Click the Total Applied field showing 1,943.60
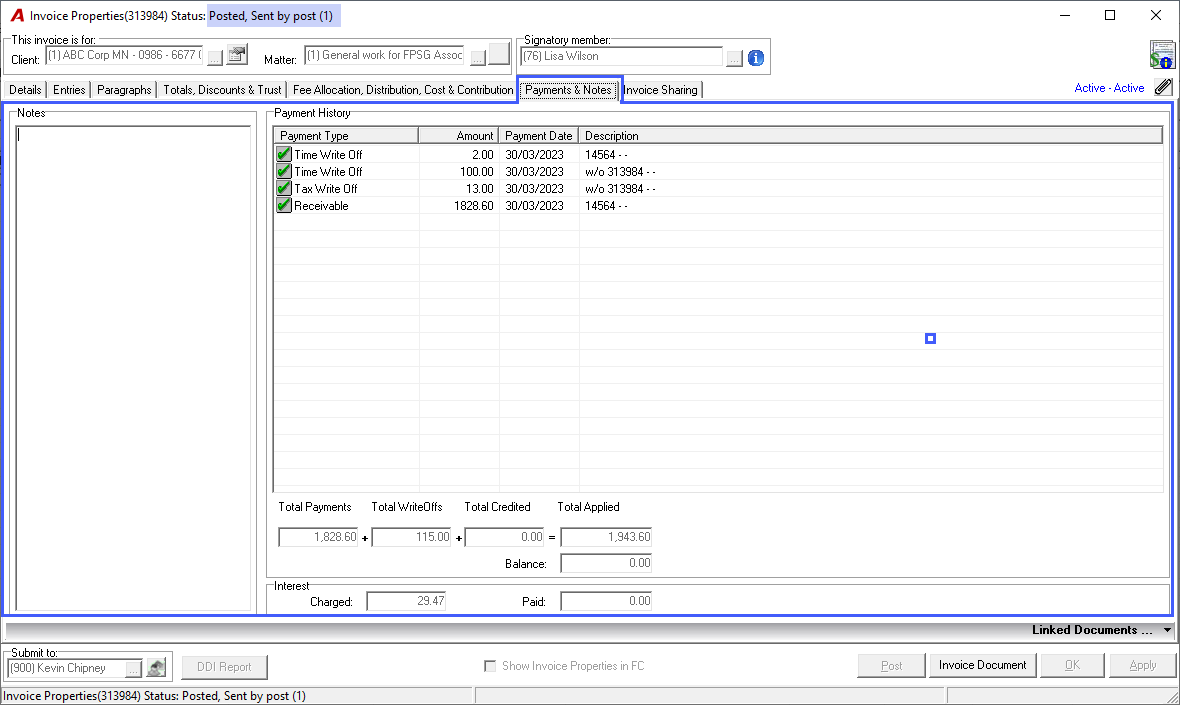The image size is (1180, 705). [x=606, y=536]
